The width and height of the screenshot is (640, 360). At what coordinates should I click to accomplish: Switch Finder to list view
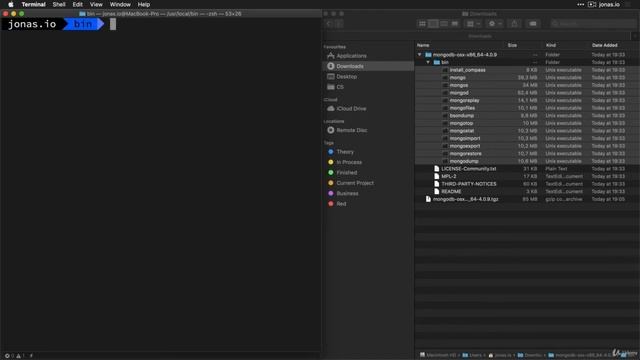tap(433, 24)
